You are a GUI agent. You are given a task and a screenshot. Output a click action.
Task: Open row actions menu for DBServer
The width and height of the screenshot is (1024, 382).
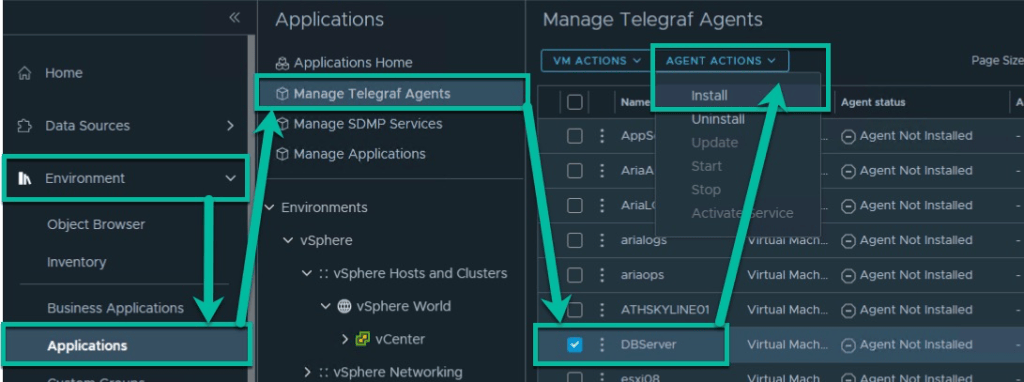pyautogui.click(x=602, y=344)
